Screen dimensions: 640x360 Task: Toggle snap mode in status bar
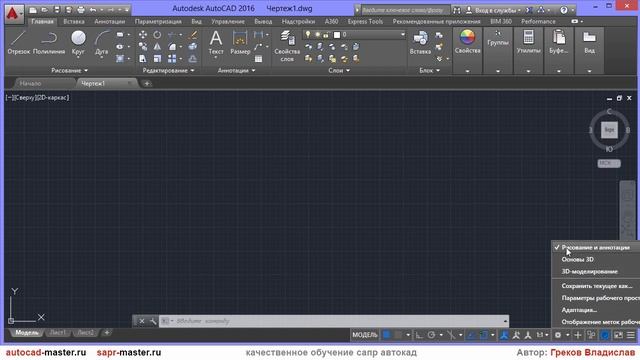[x=398, y=335]
